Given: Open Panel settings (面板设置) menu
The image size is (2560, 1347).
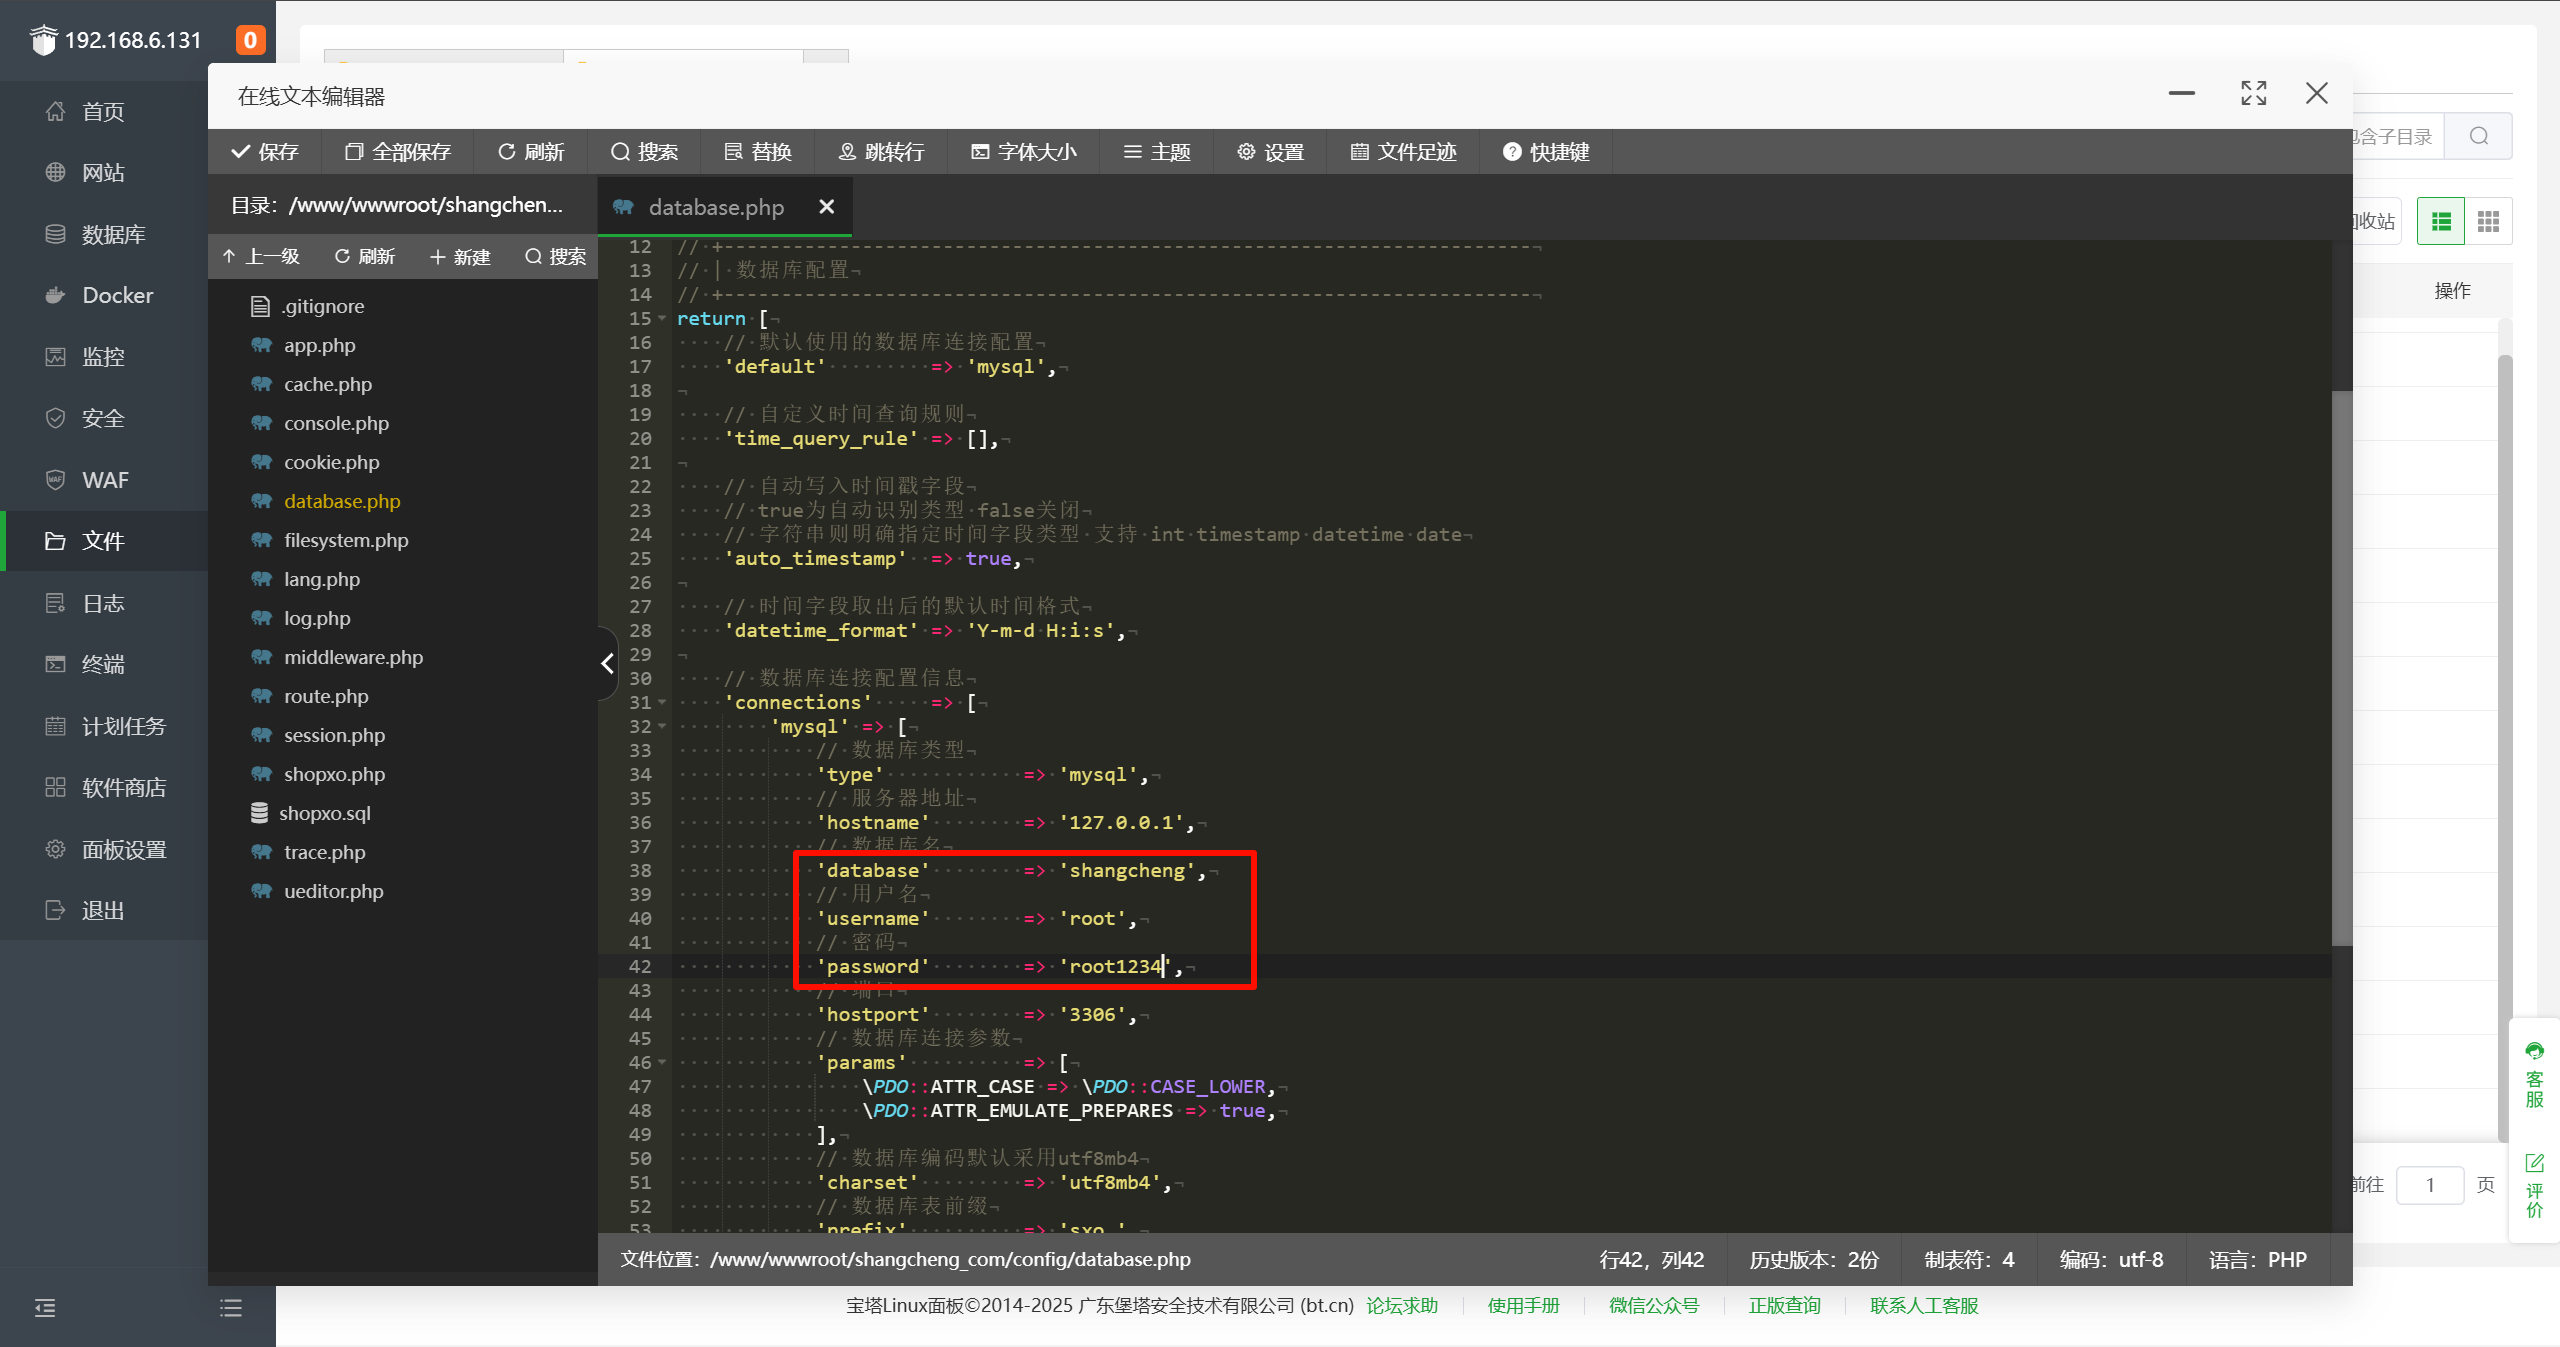Looking at the screenshot, I should click(x=104, y=849).
